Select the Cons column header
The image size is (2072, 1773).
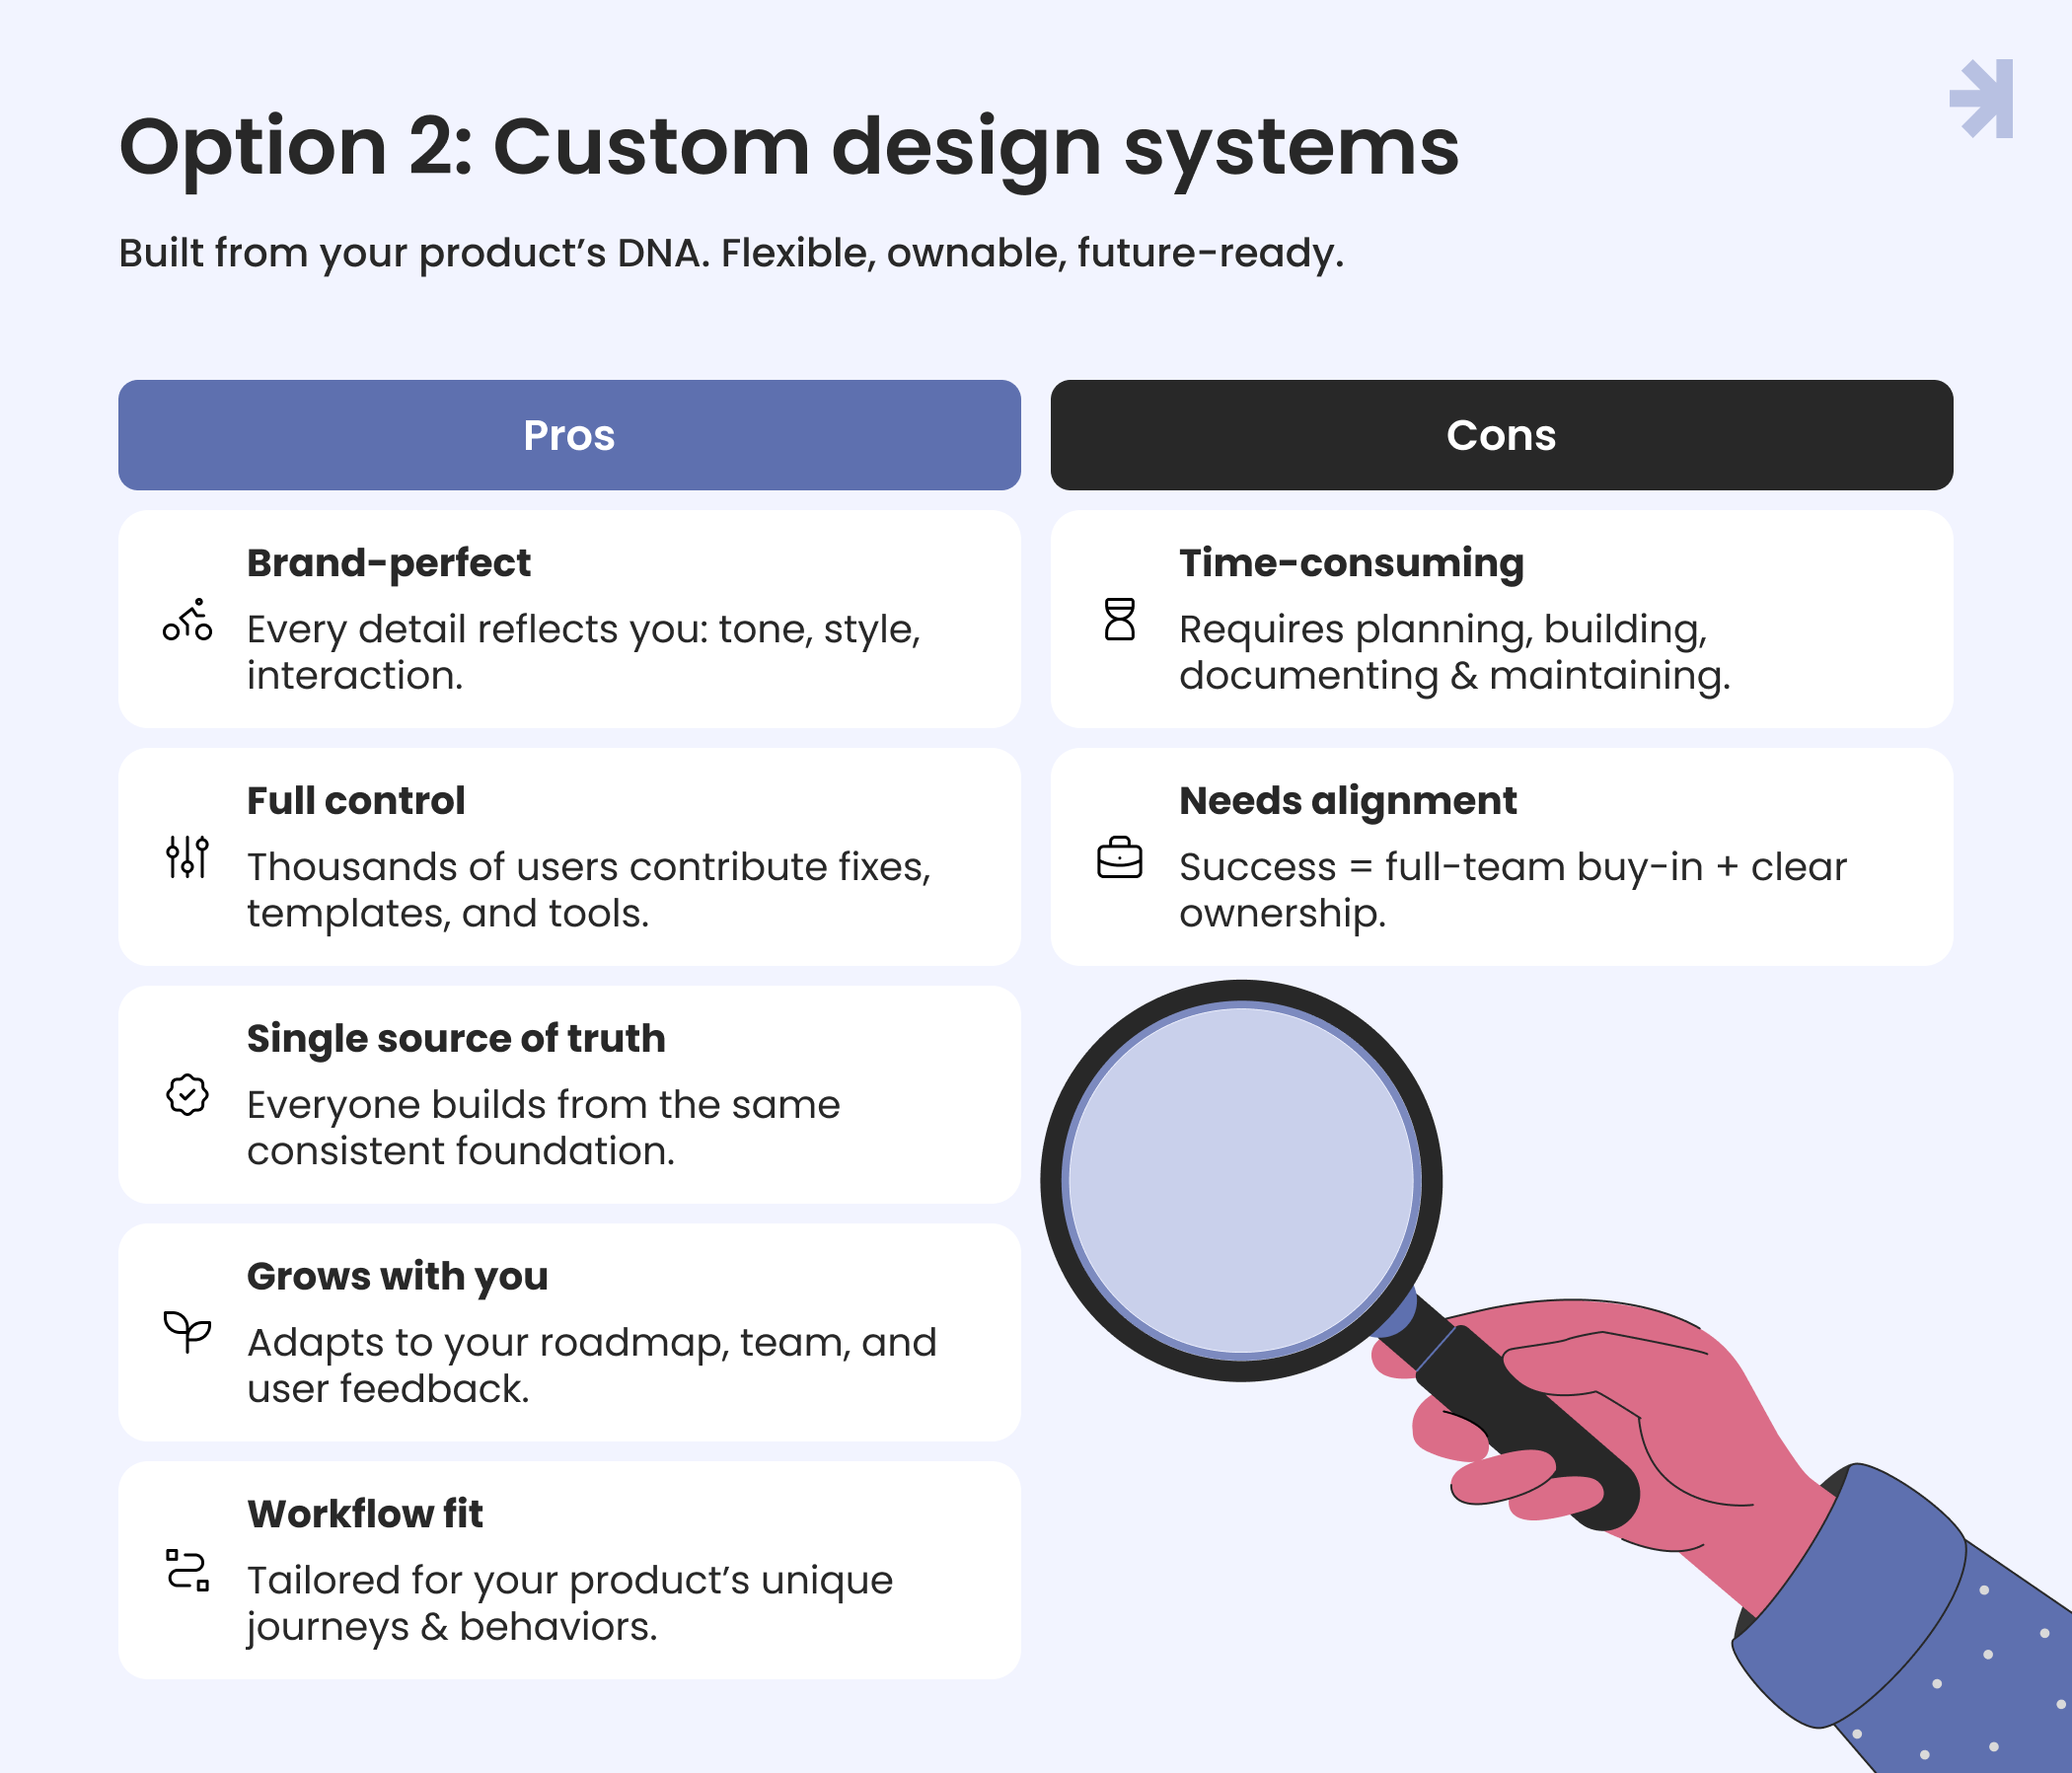1501,435
